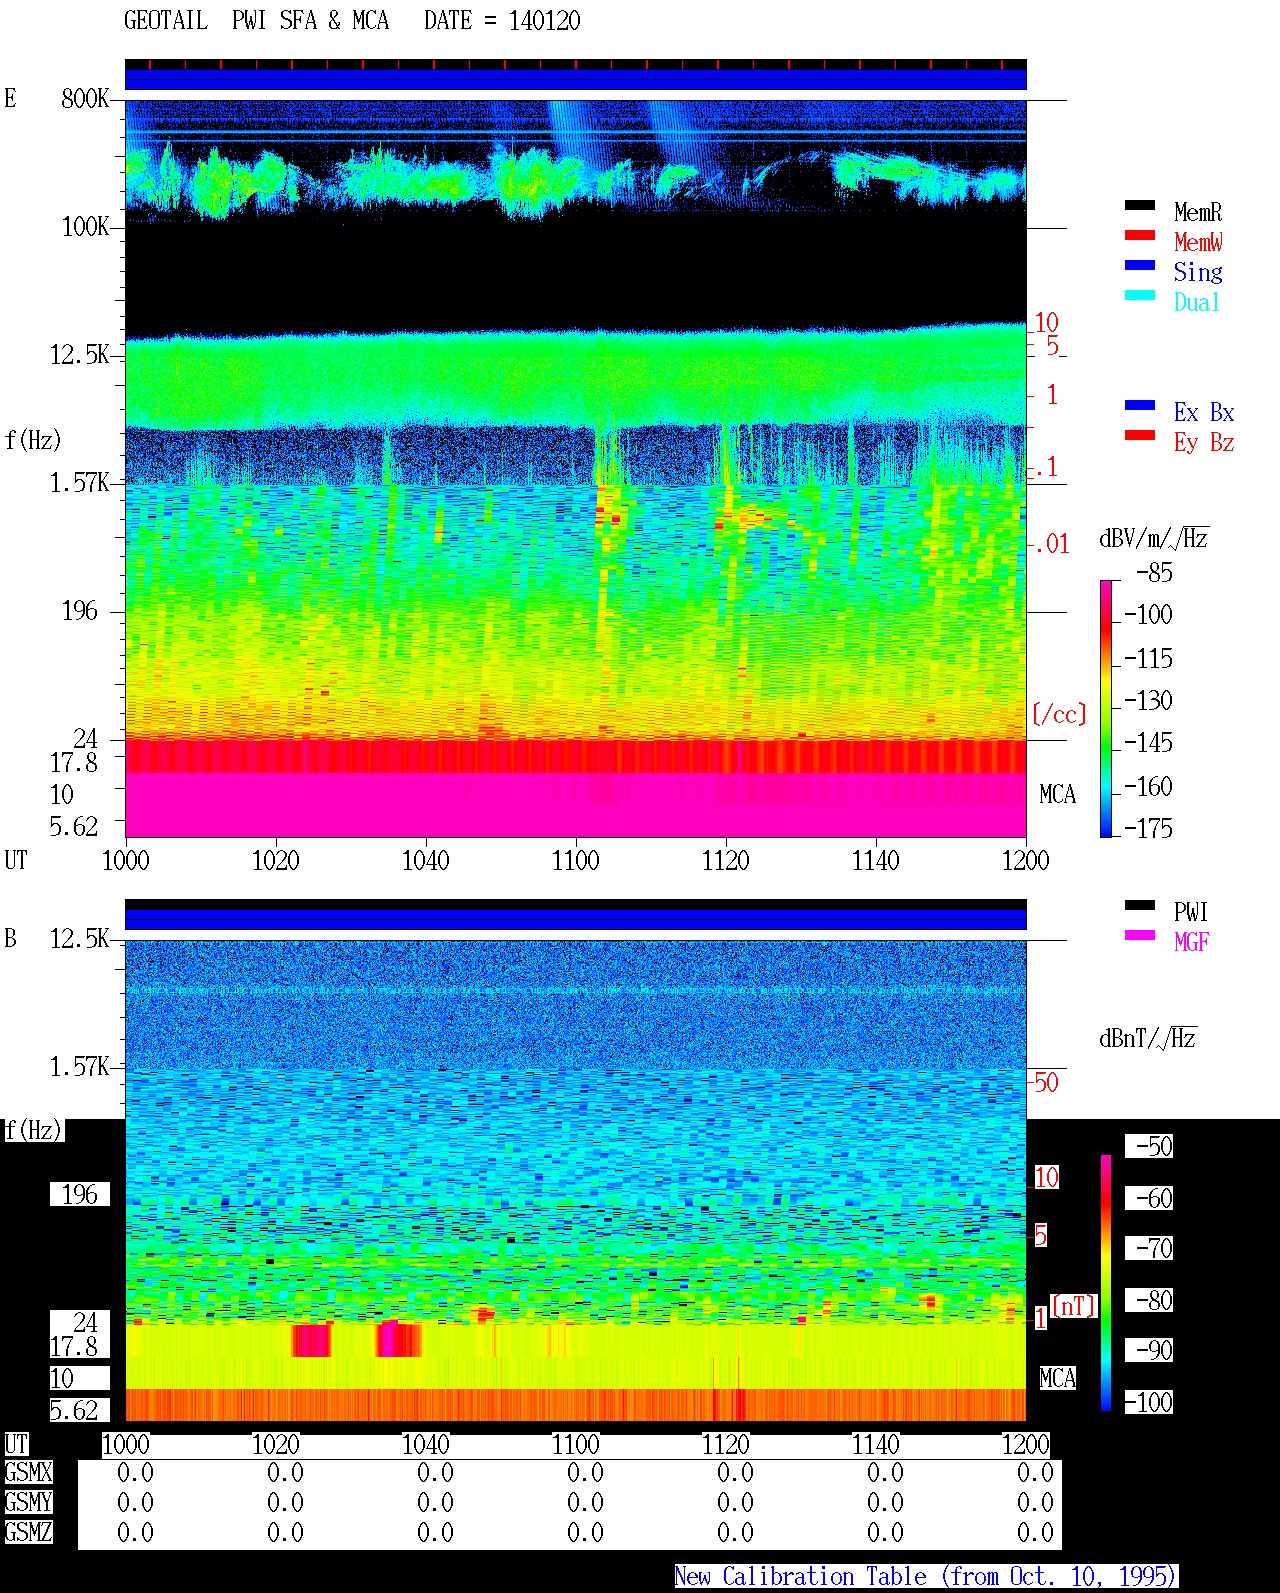1280x1593 pixels.
Task: Click the -70 color scale value
Action: click(x=1150, y=1248)
